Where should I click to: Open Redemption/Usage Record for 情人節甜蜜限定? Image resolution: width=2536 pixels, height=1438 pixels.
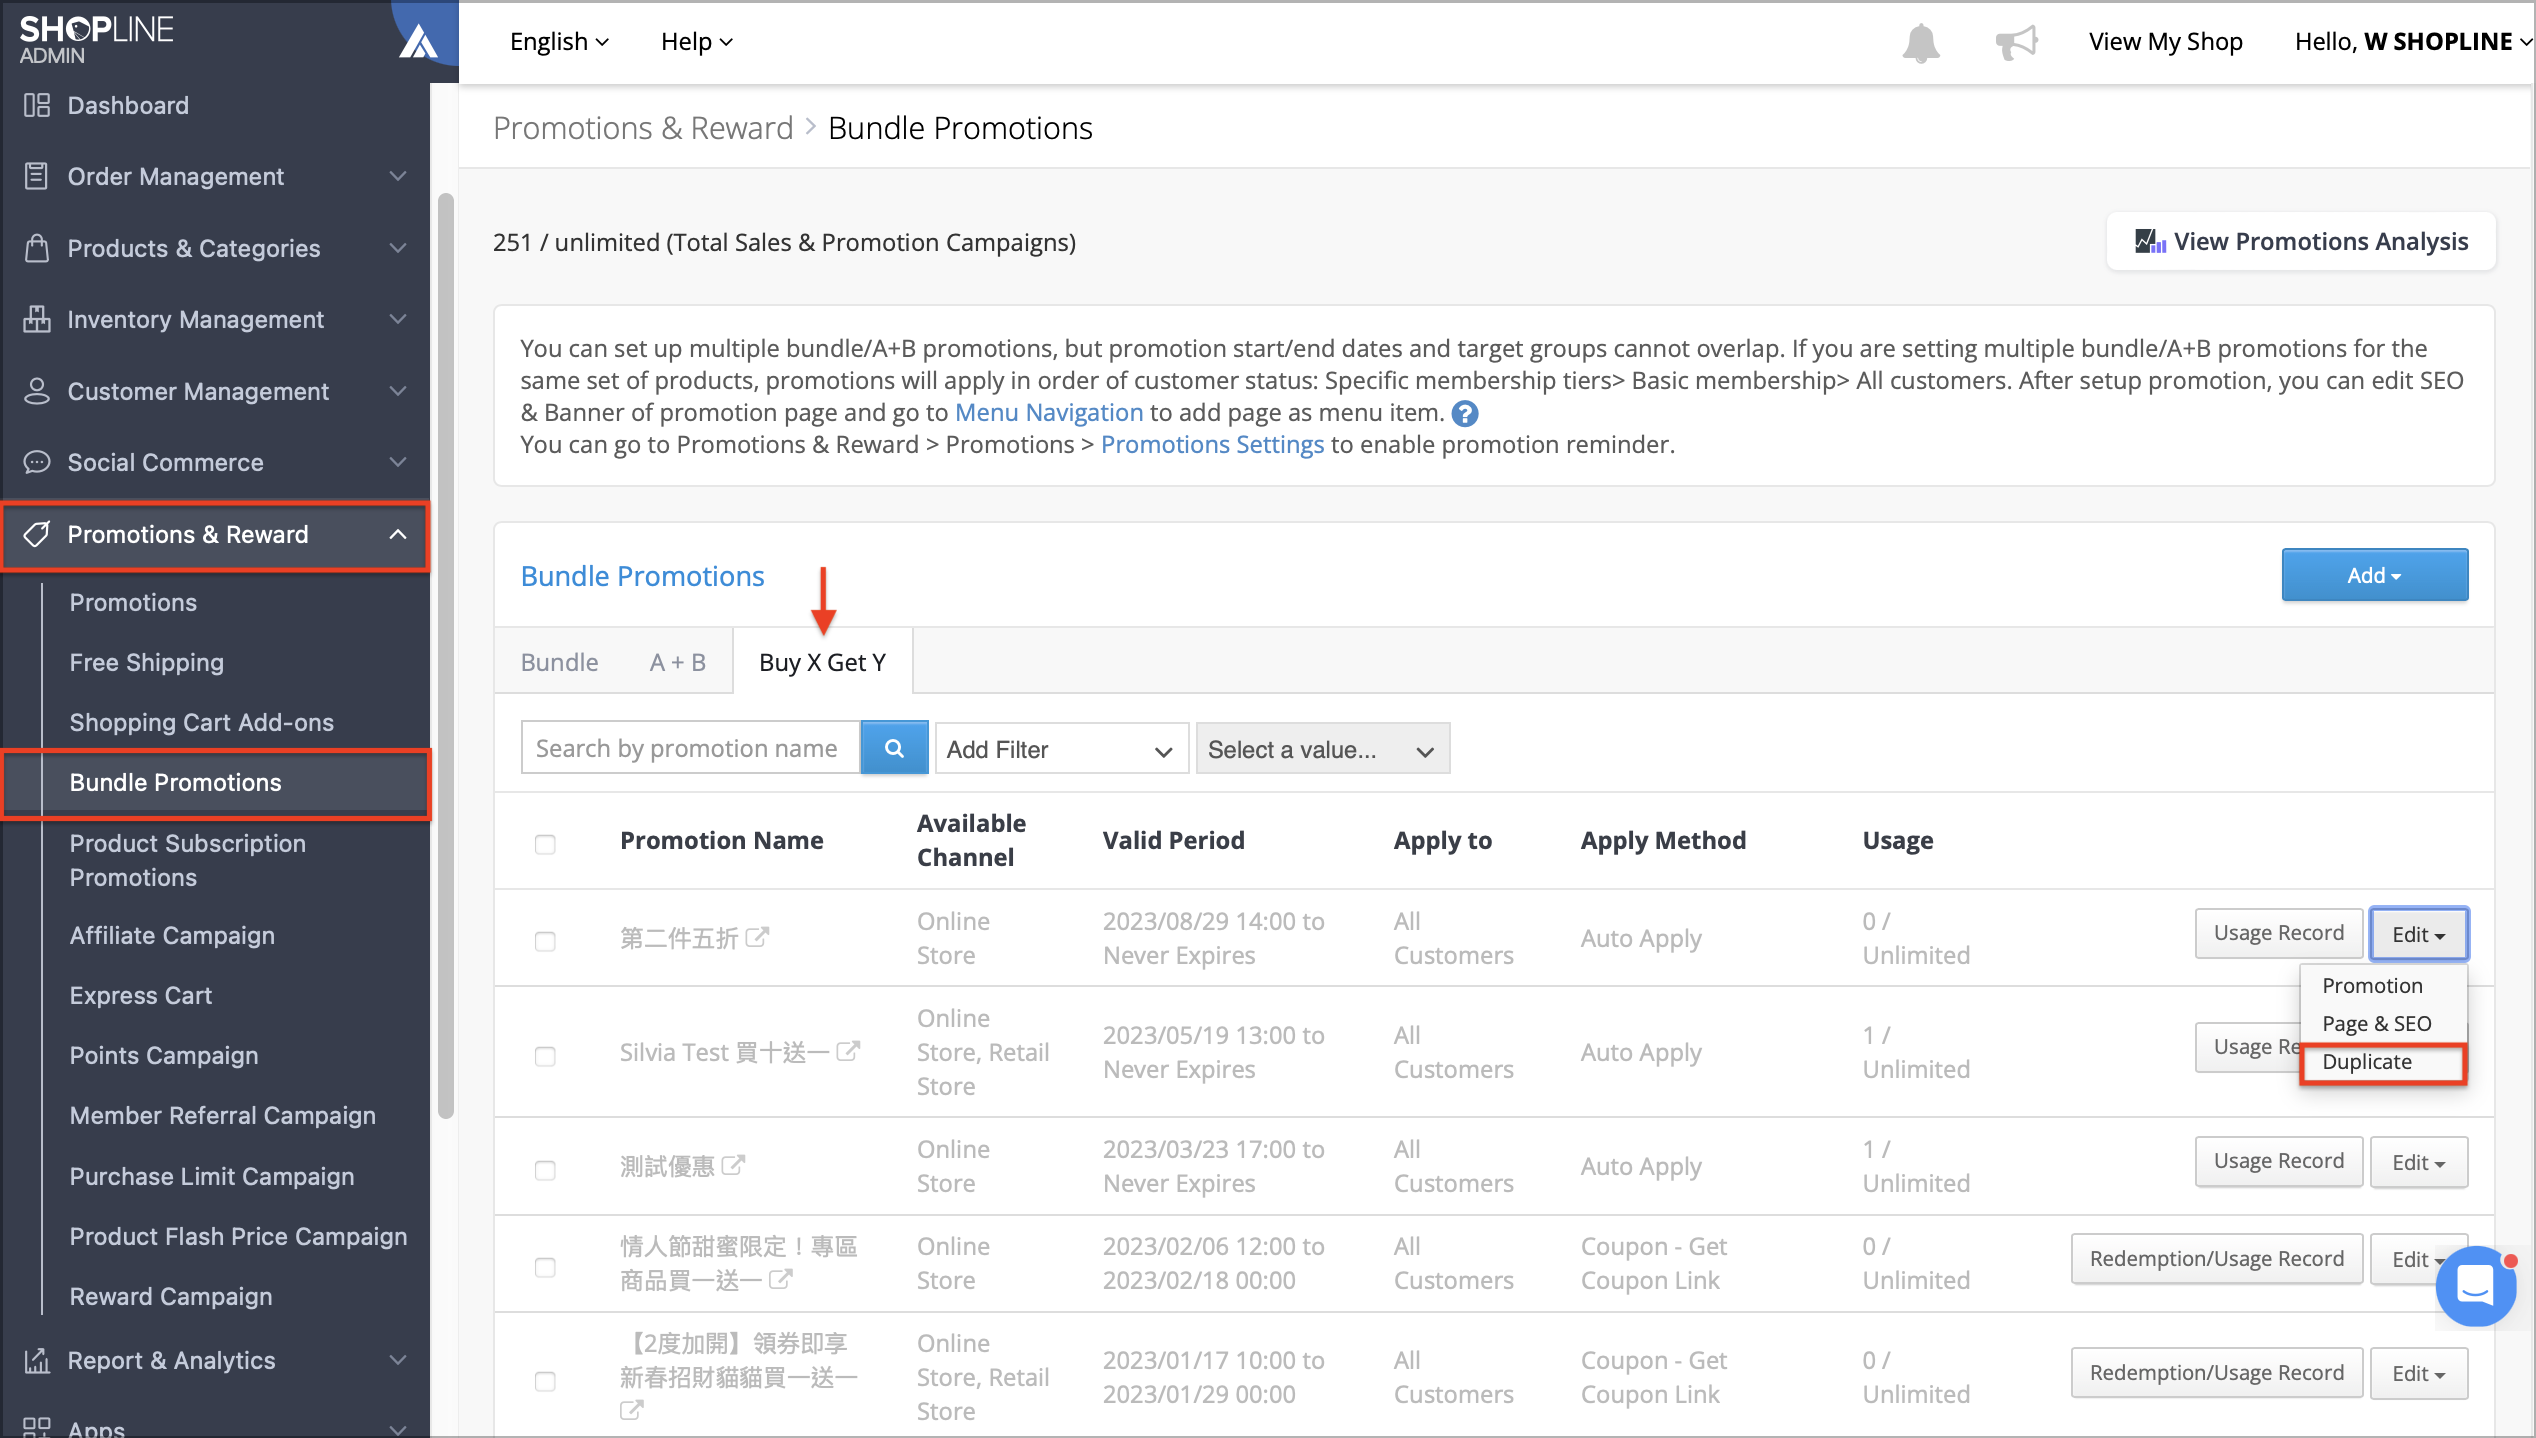tap(2216, 1259)
